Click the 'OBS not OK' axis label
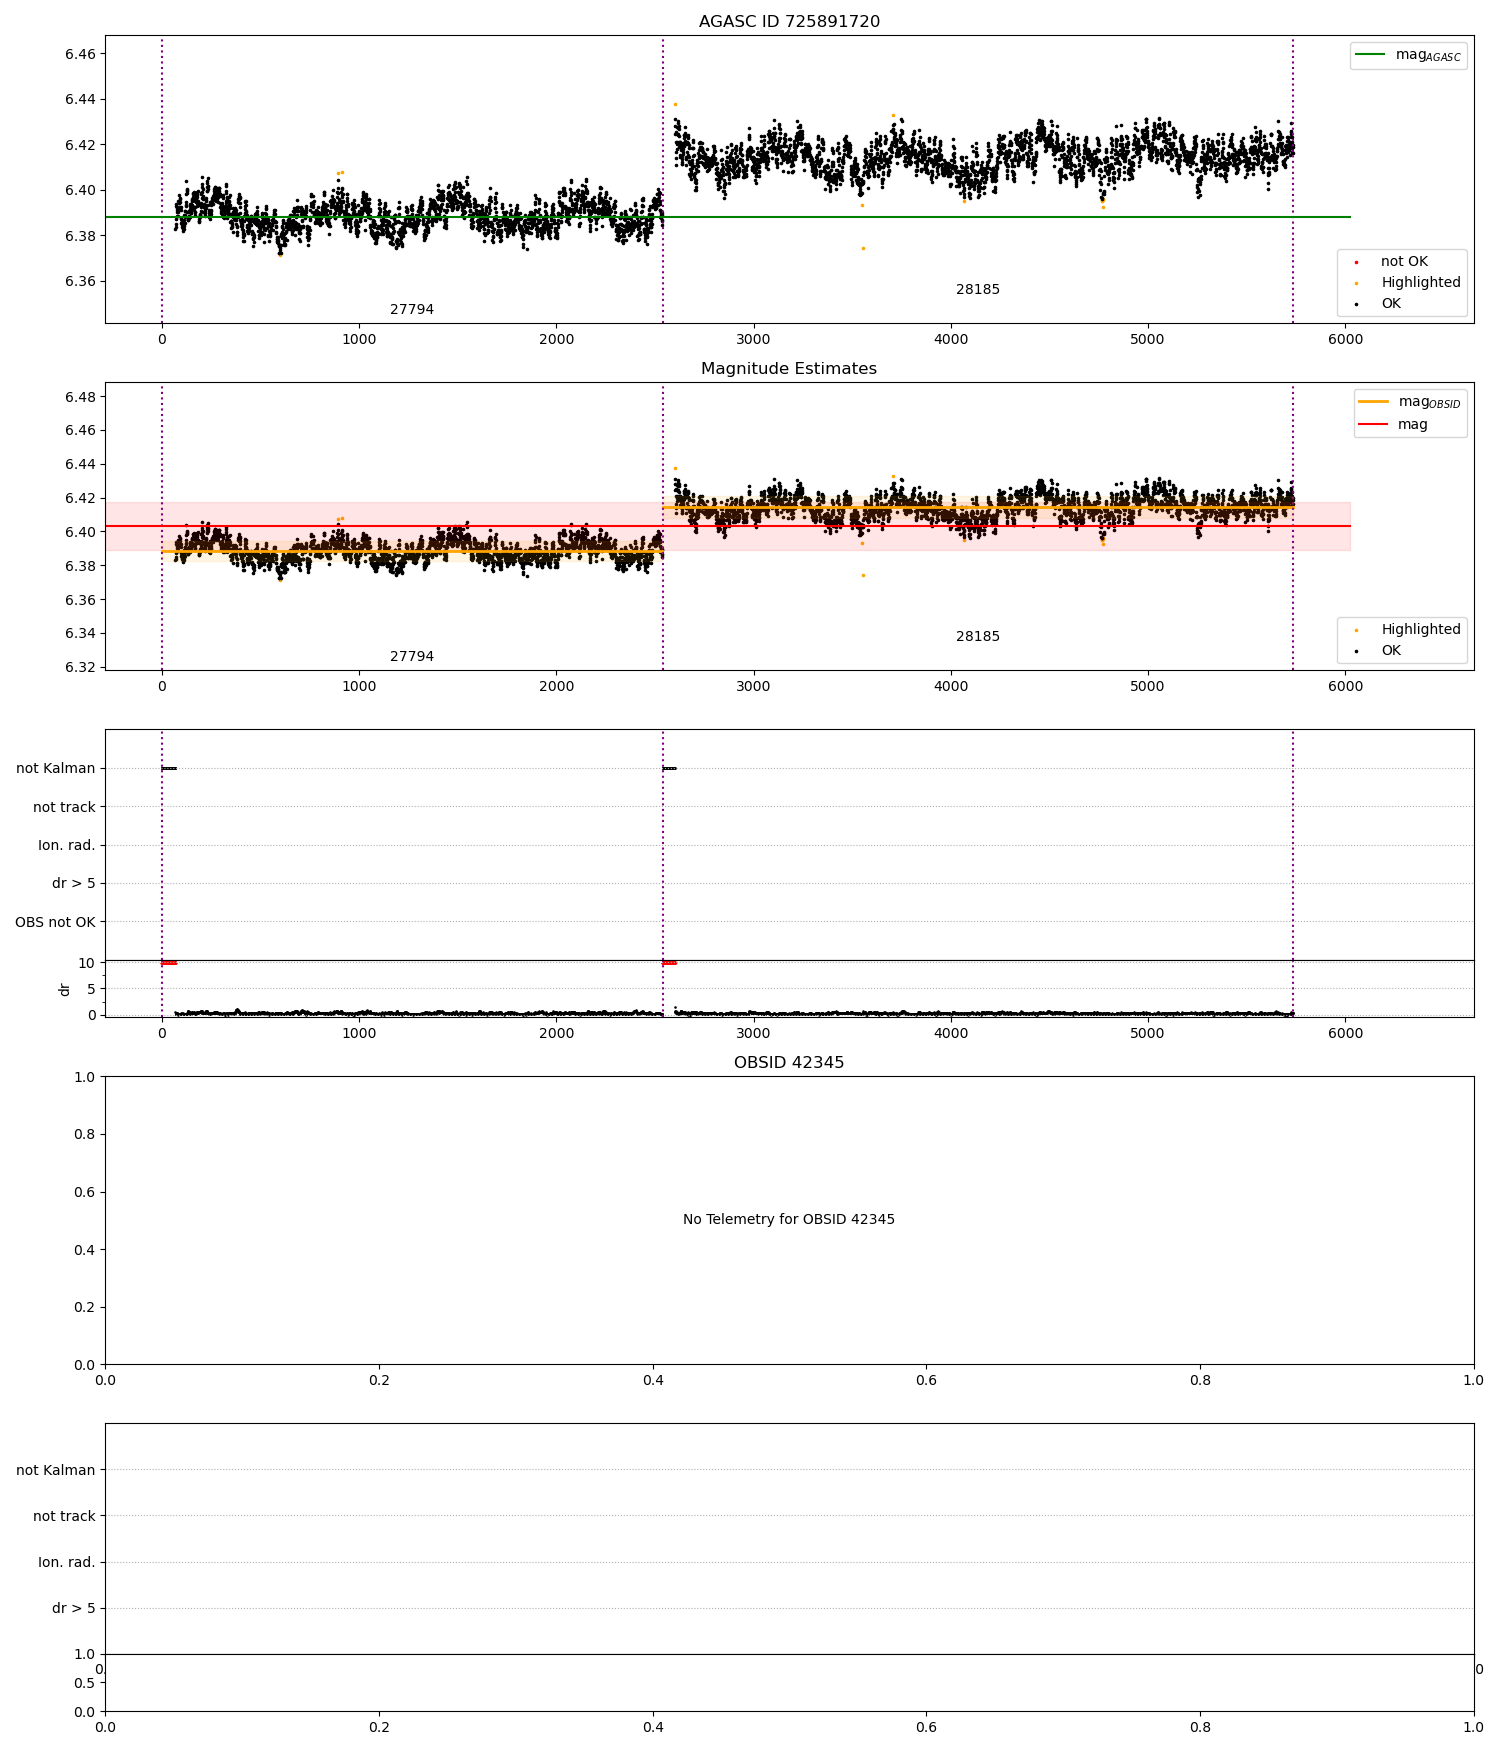 click(x=55, y=922)
